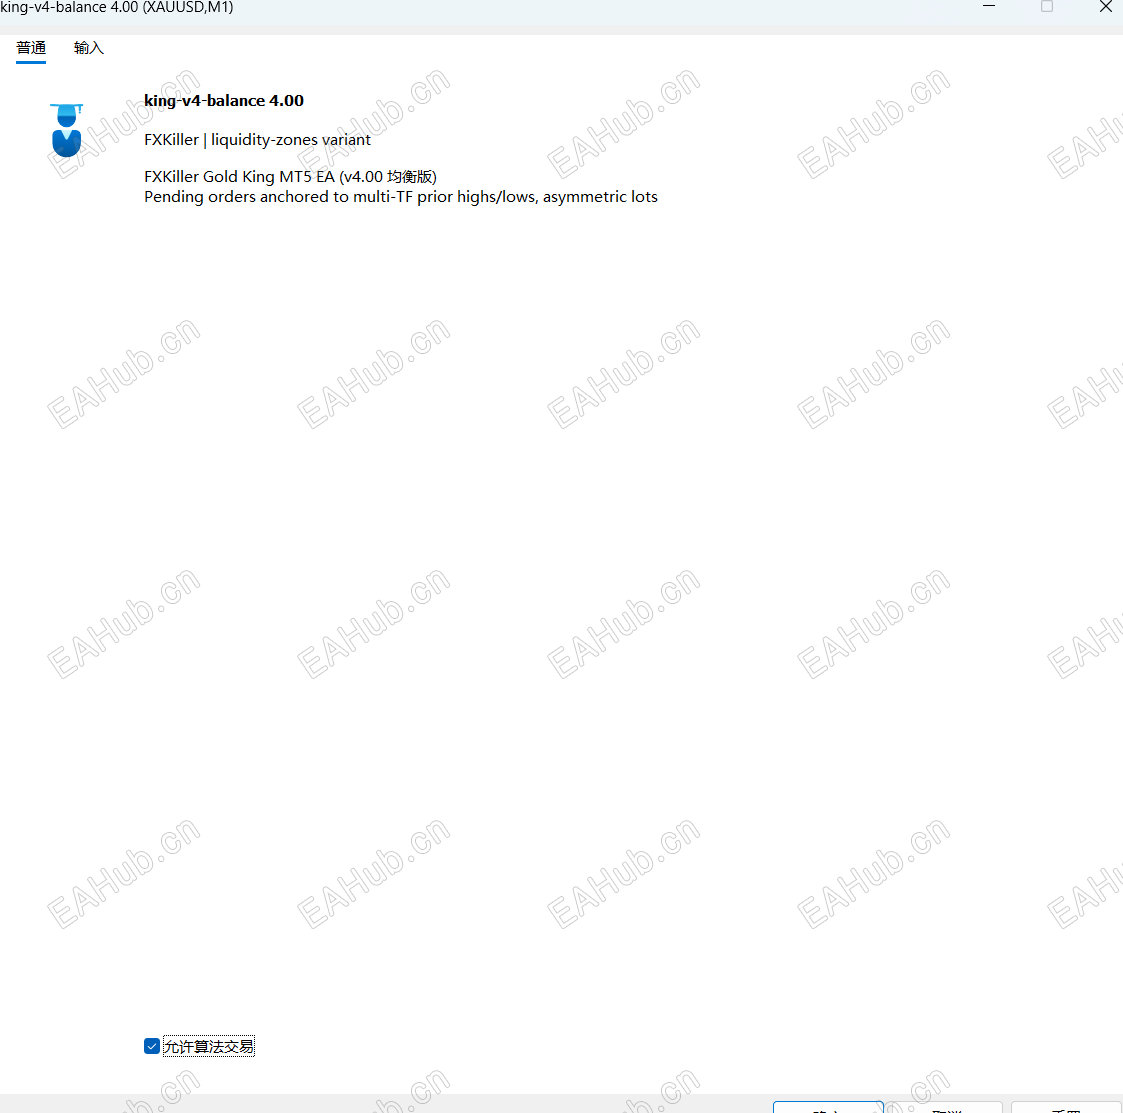Close the EA properties dialog

1105,6
